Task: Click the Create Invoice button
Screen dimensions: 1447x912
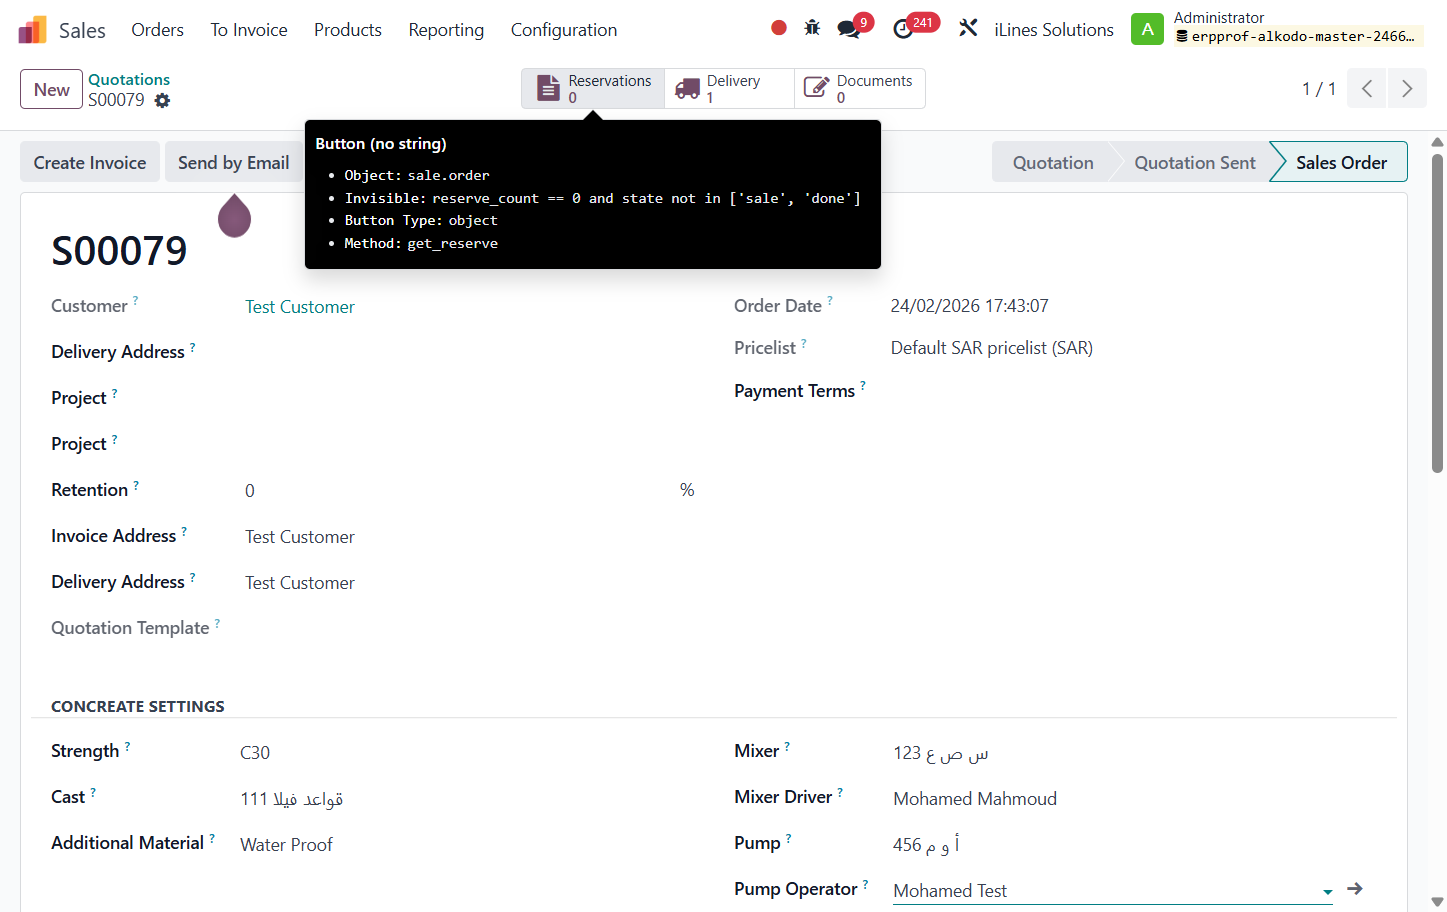Action: point(90,162)
